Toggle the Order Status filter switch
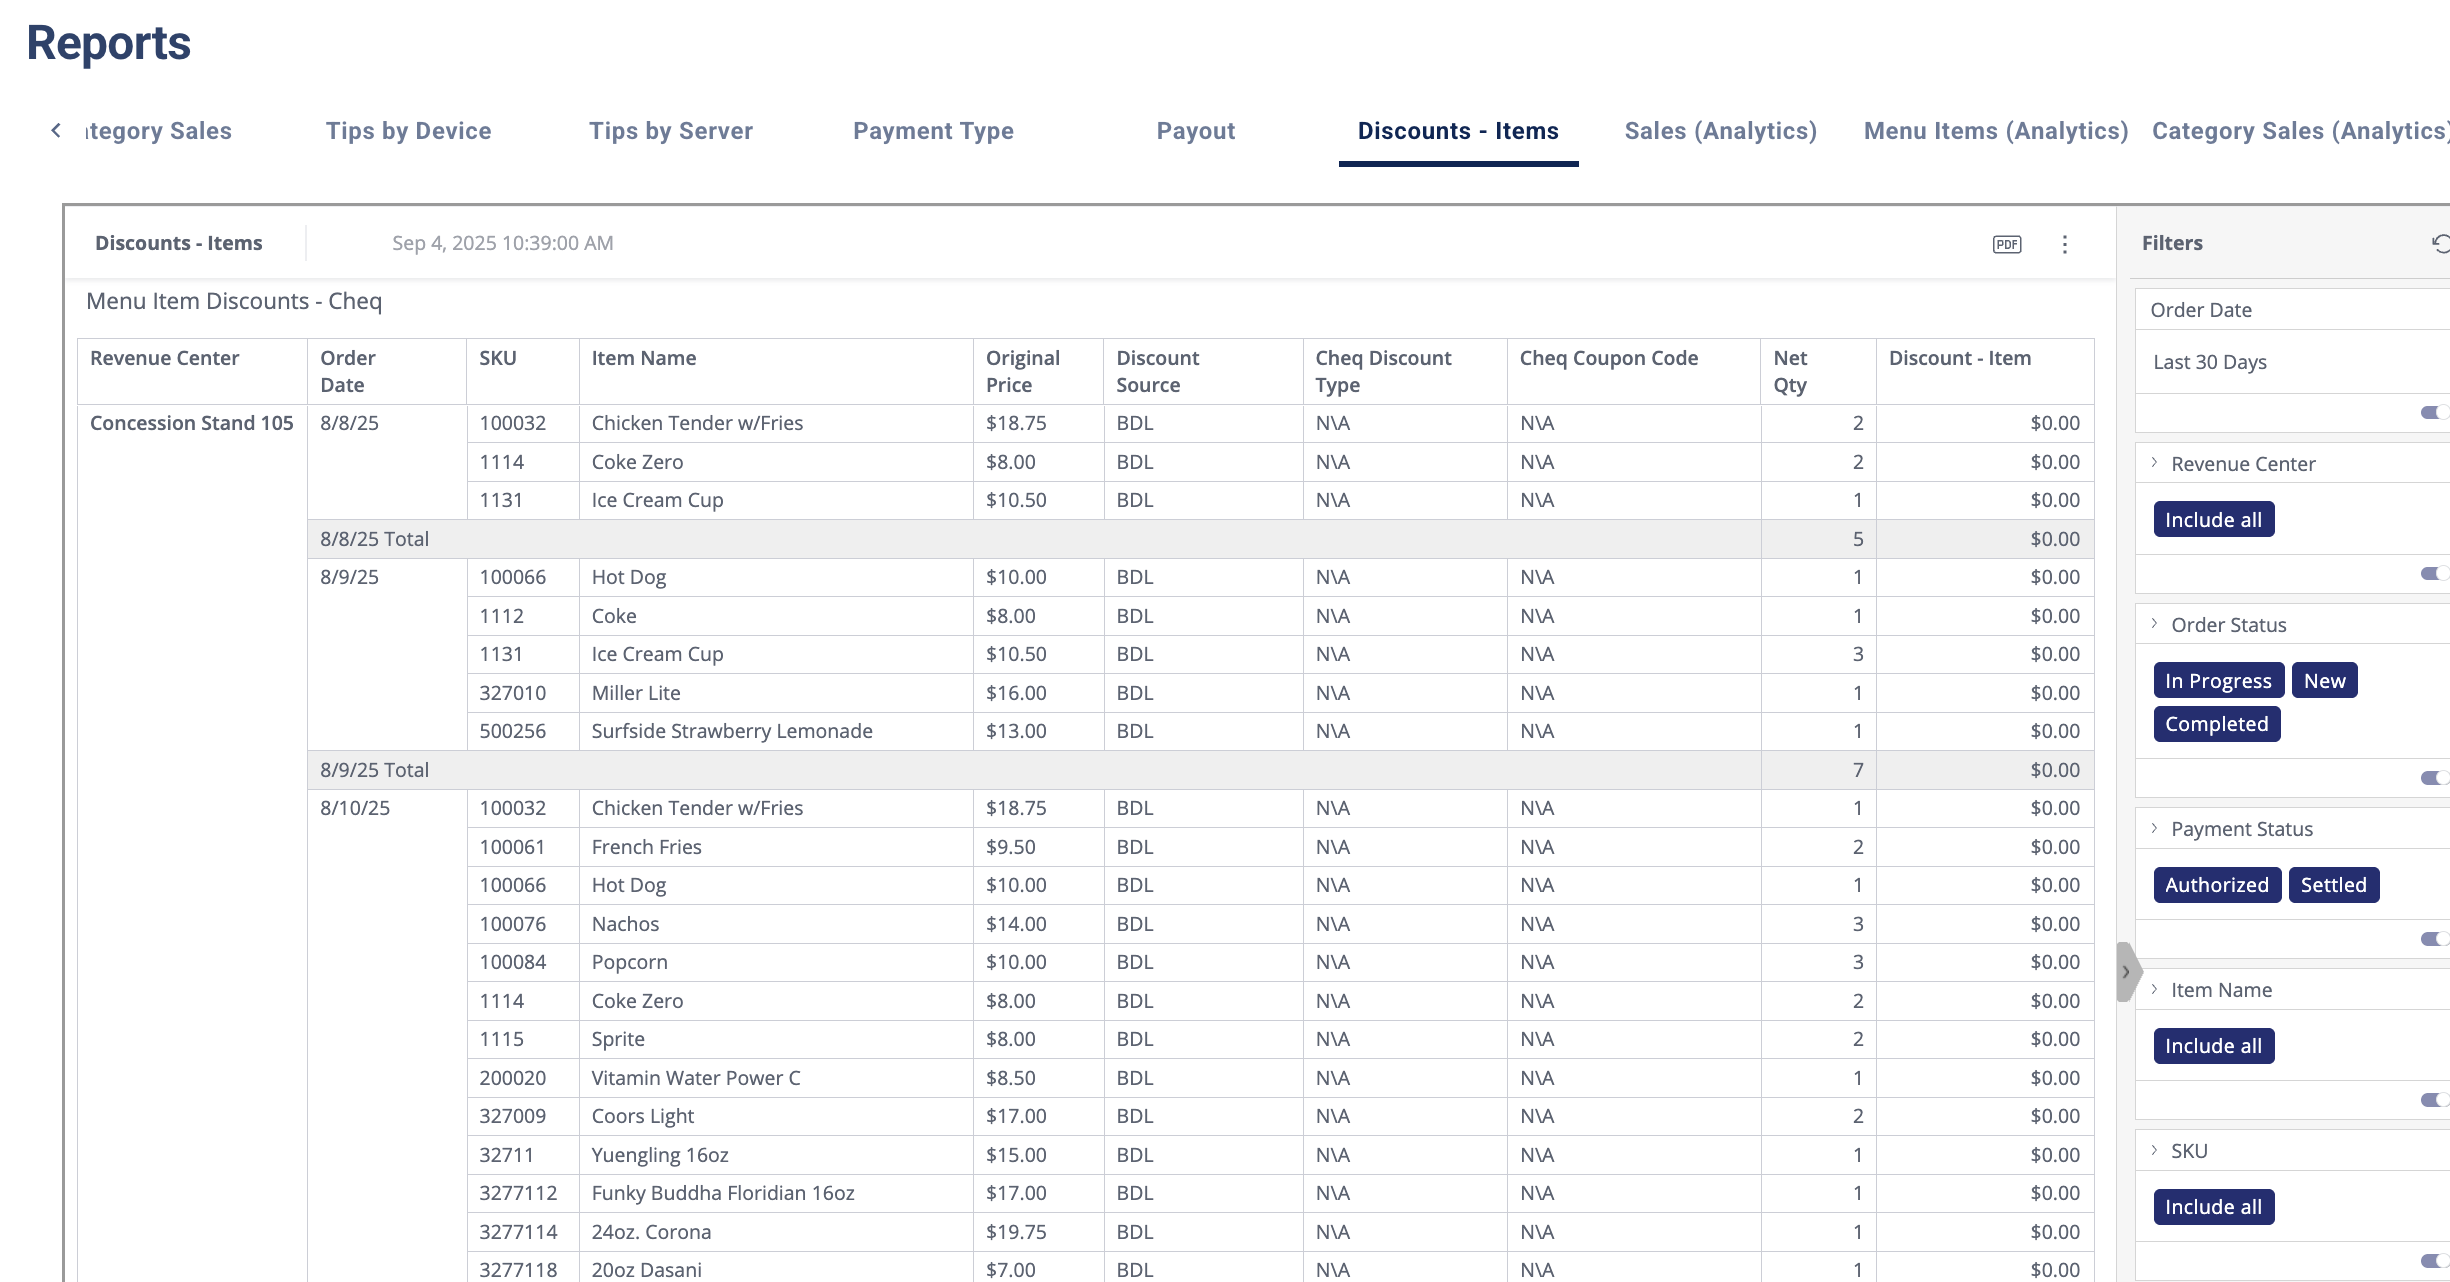Viewport: 2450px width, 1282px height. click(2433, 777)
